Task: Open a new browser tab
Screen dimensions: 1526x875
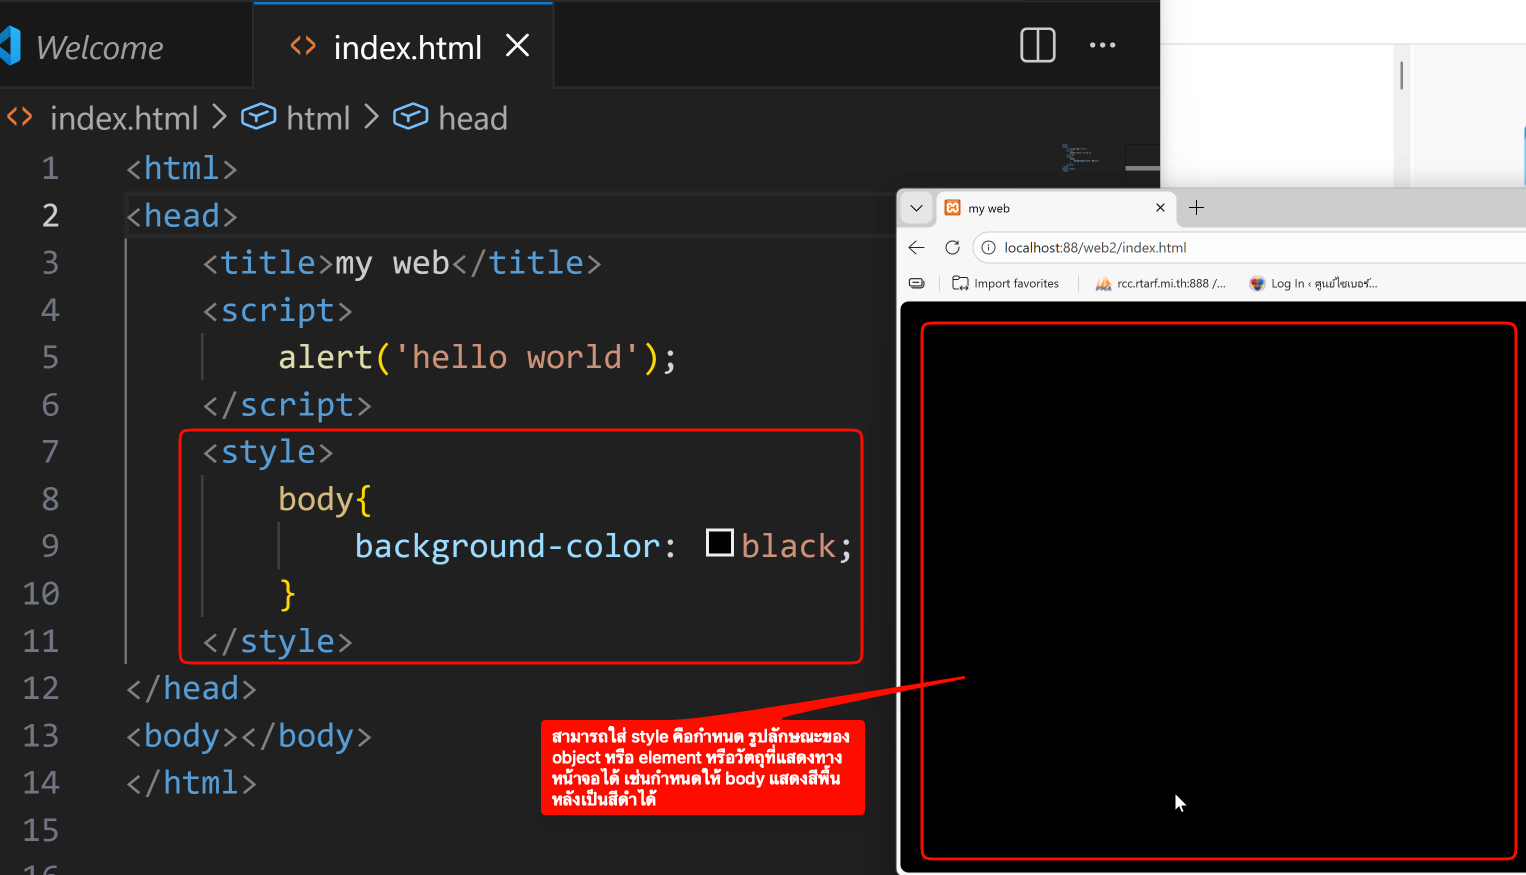Action: (1196, 208)
